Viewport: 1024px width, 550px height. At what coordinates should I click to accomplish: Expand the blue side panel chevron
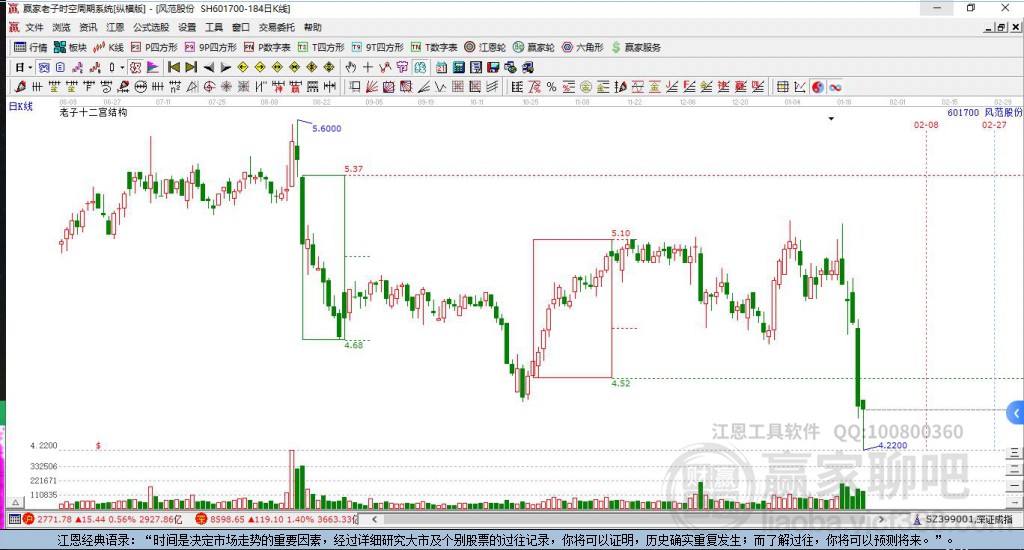(1016, 413)
